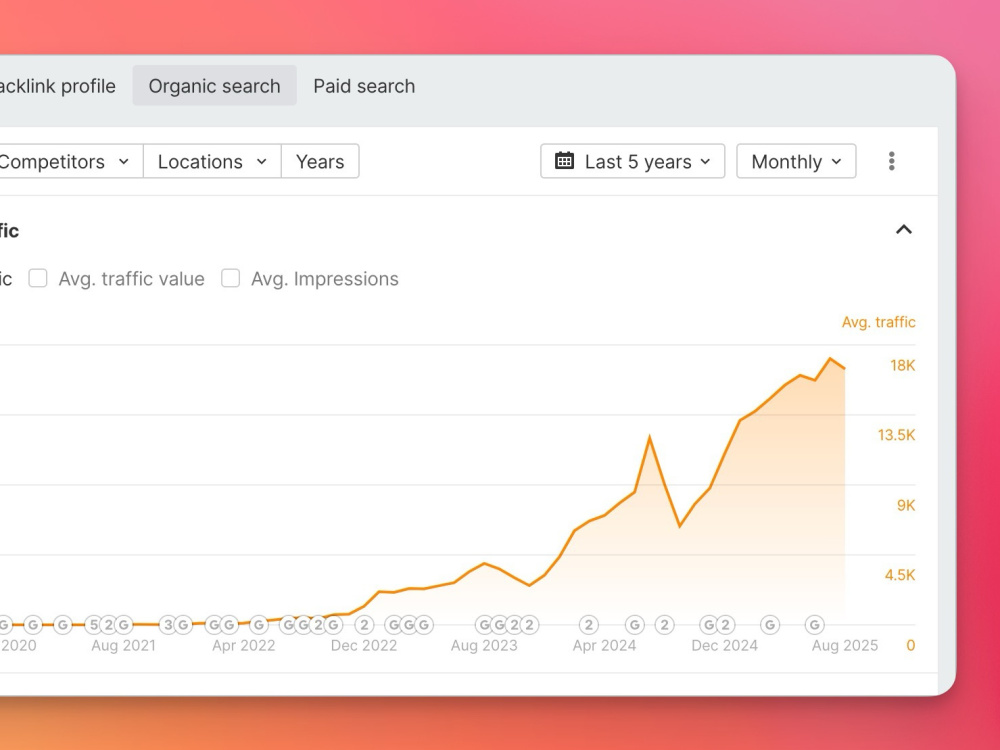Image resolution: width=1000 pixels, height=750 pixels.
Task: Expand the Locations dropdown
Action: pos(212,161)
